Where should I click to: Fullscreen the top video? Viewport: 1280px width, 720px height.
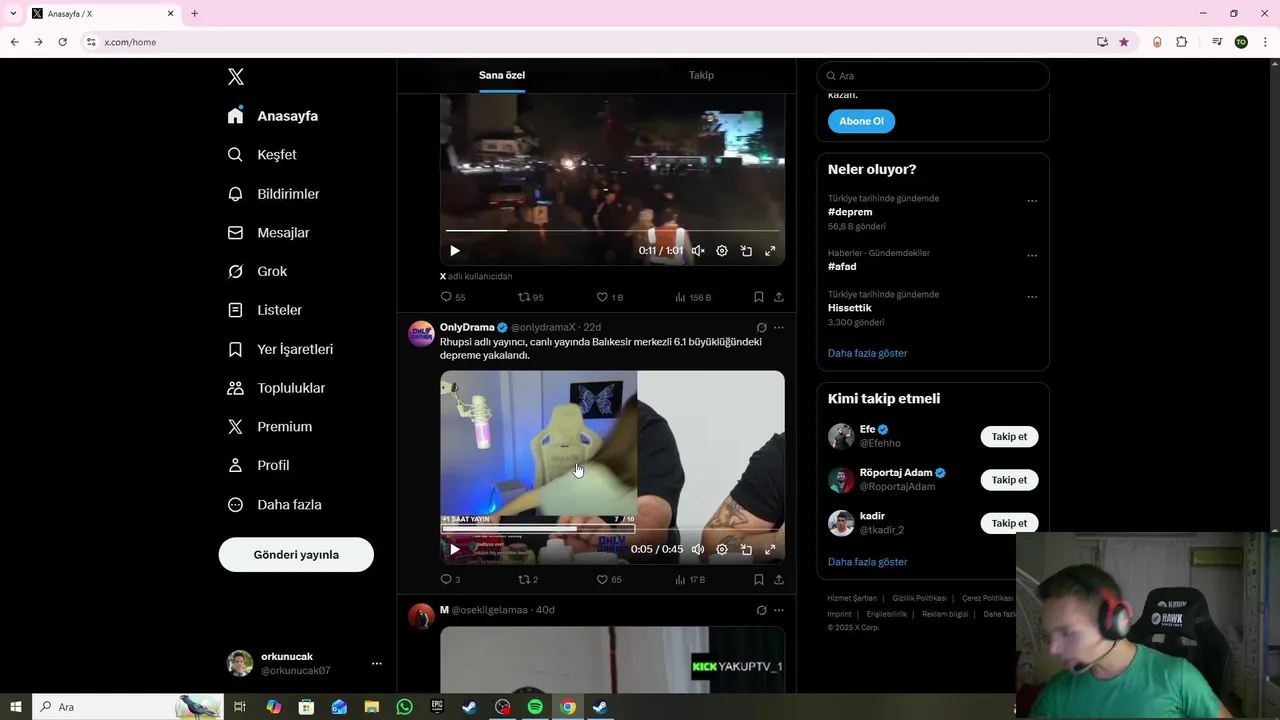coord(770,251)
